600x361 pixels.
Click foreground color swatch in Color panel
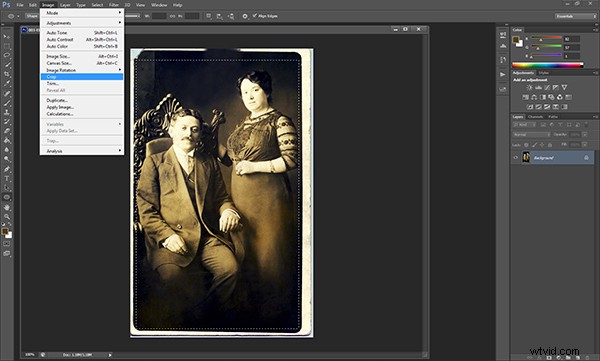point(516,39)
